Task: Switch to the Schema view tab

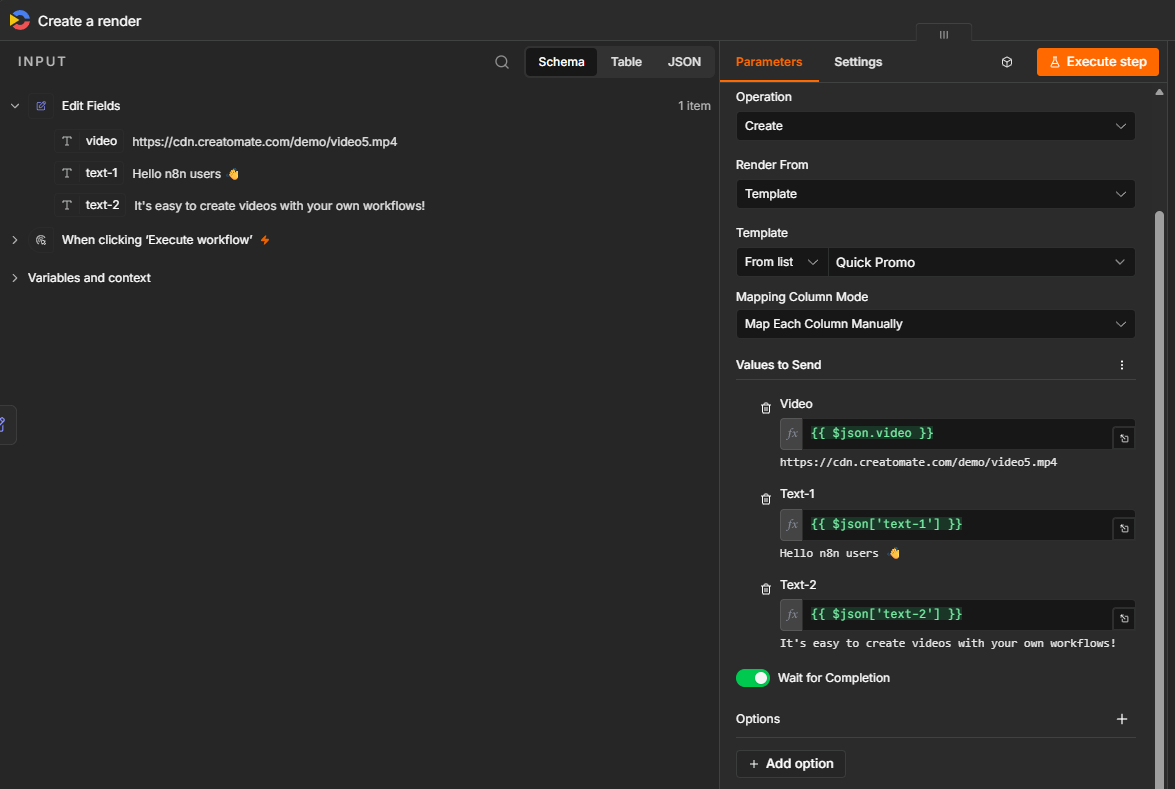Action: [x=561, y=62]
